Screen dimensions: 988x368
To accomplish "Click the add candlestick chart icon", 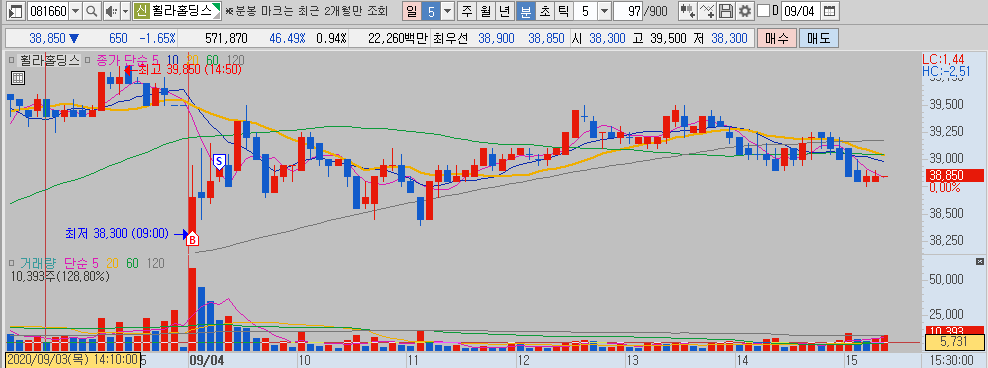I will point(688,11).
